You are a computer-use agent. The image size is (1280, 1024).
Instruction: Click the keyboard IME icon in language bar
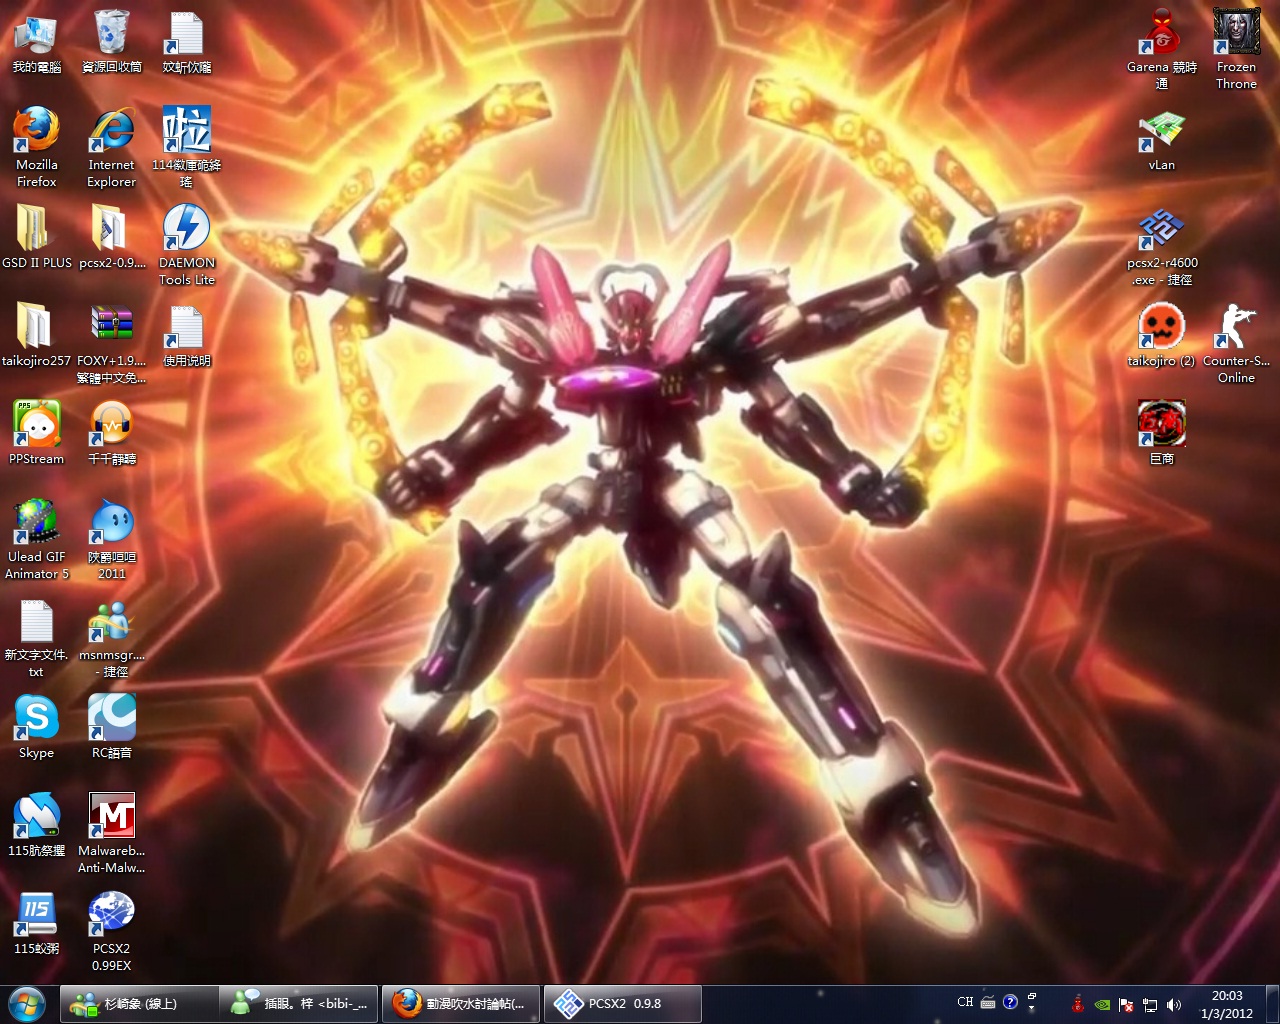(988, 1002)
